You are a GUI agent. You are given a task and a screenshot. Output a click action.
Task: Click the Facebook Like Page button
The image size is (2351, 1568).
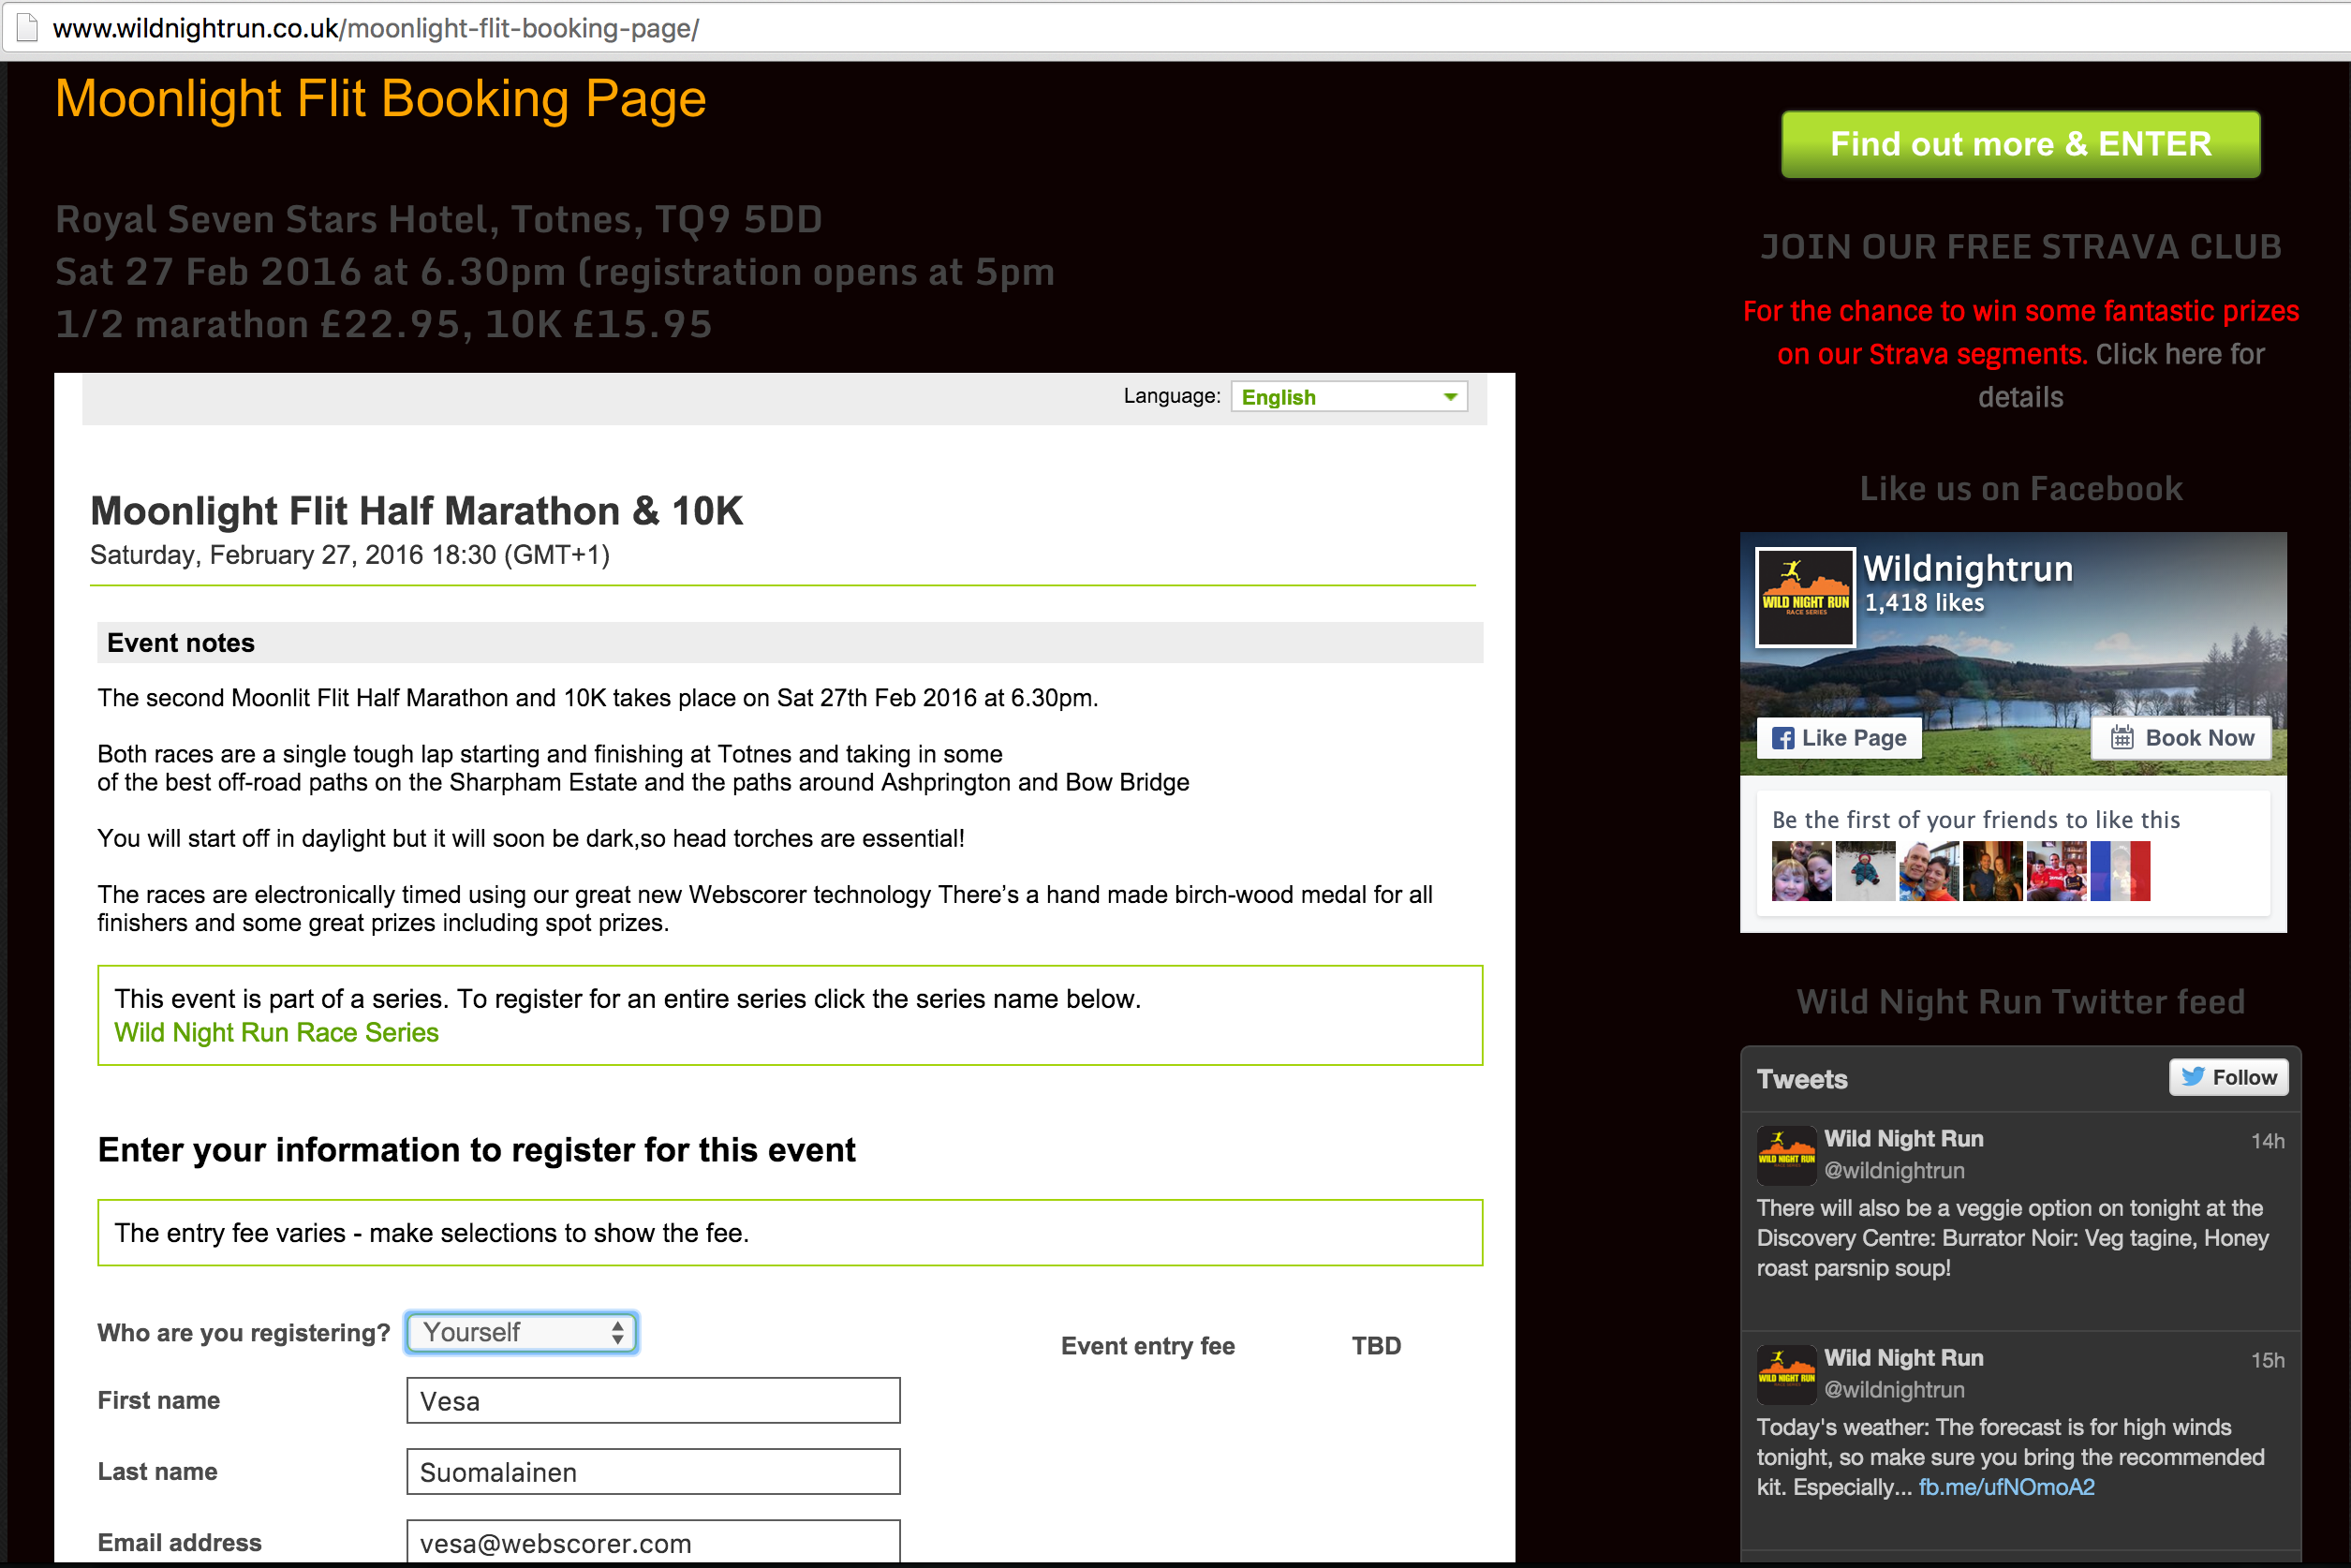click(1839, 738)
